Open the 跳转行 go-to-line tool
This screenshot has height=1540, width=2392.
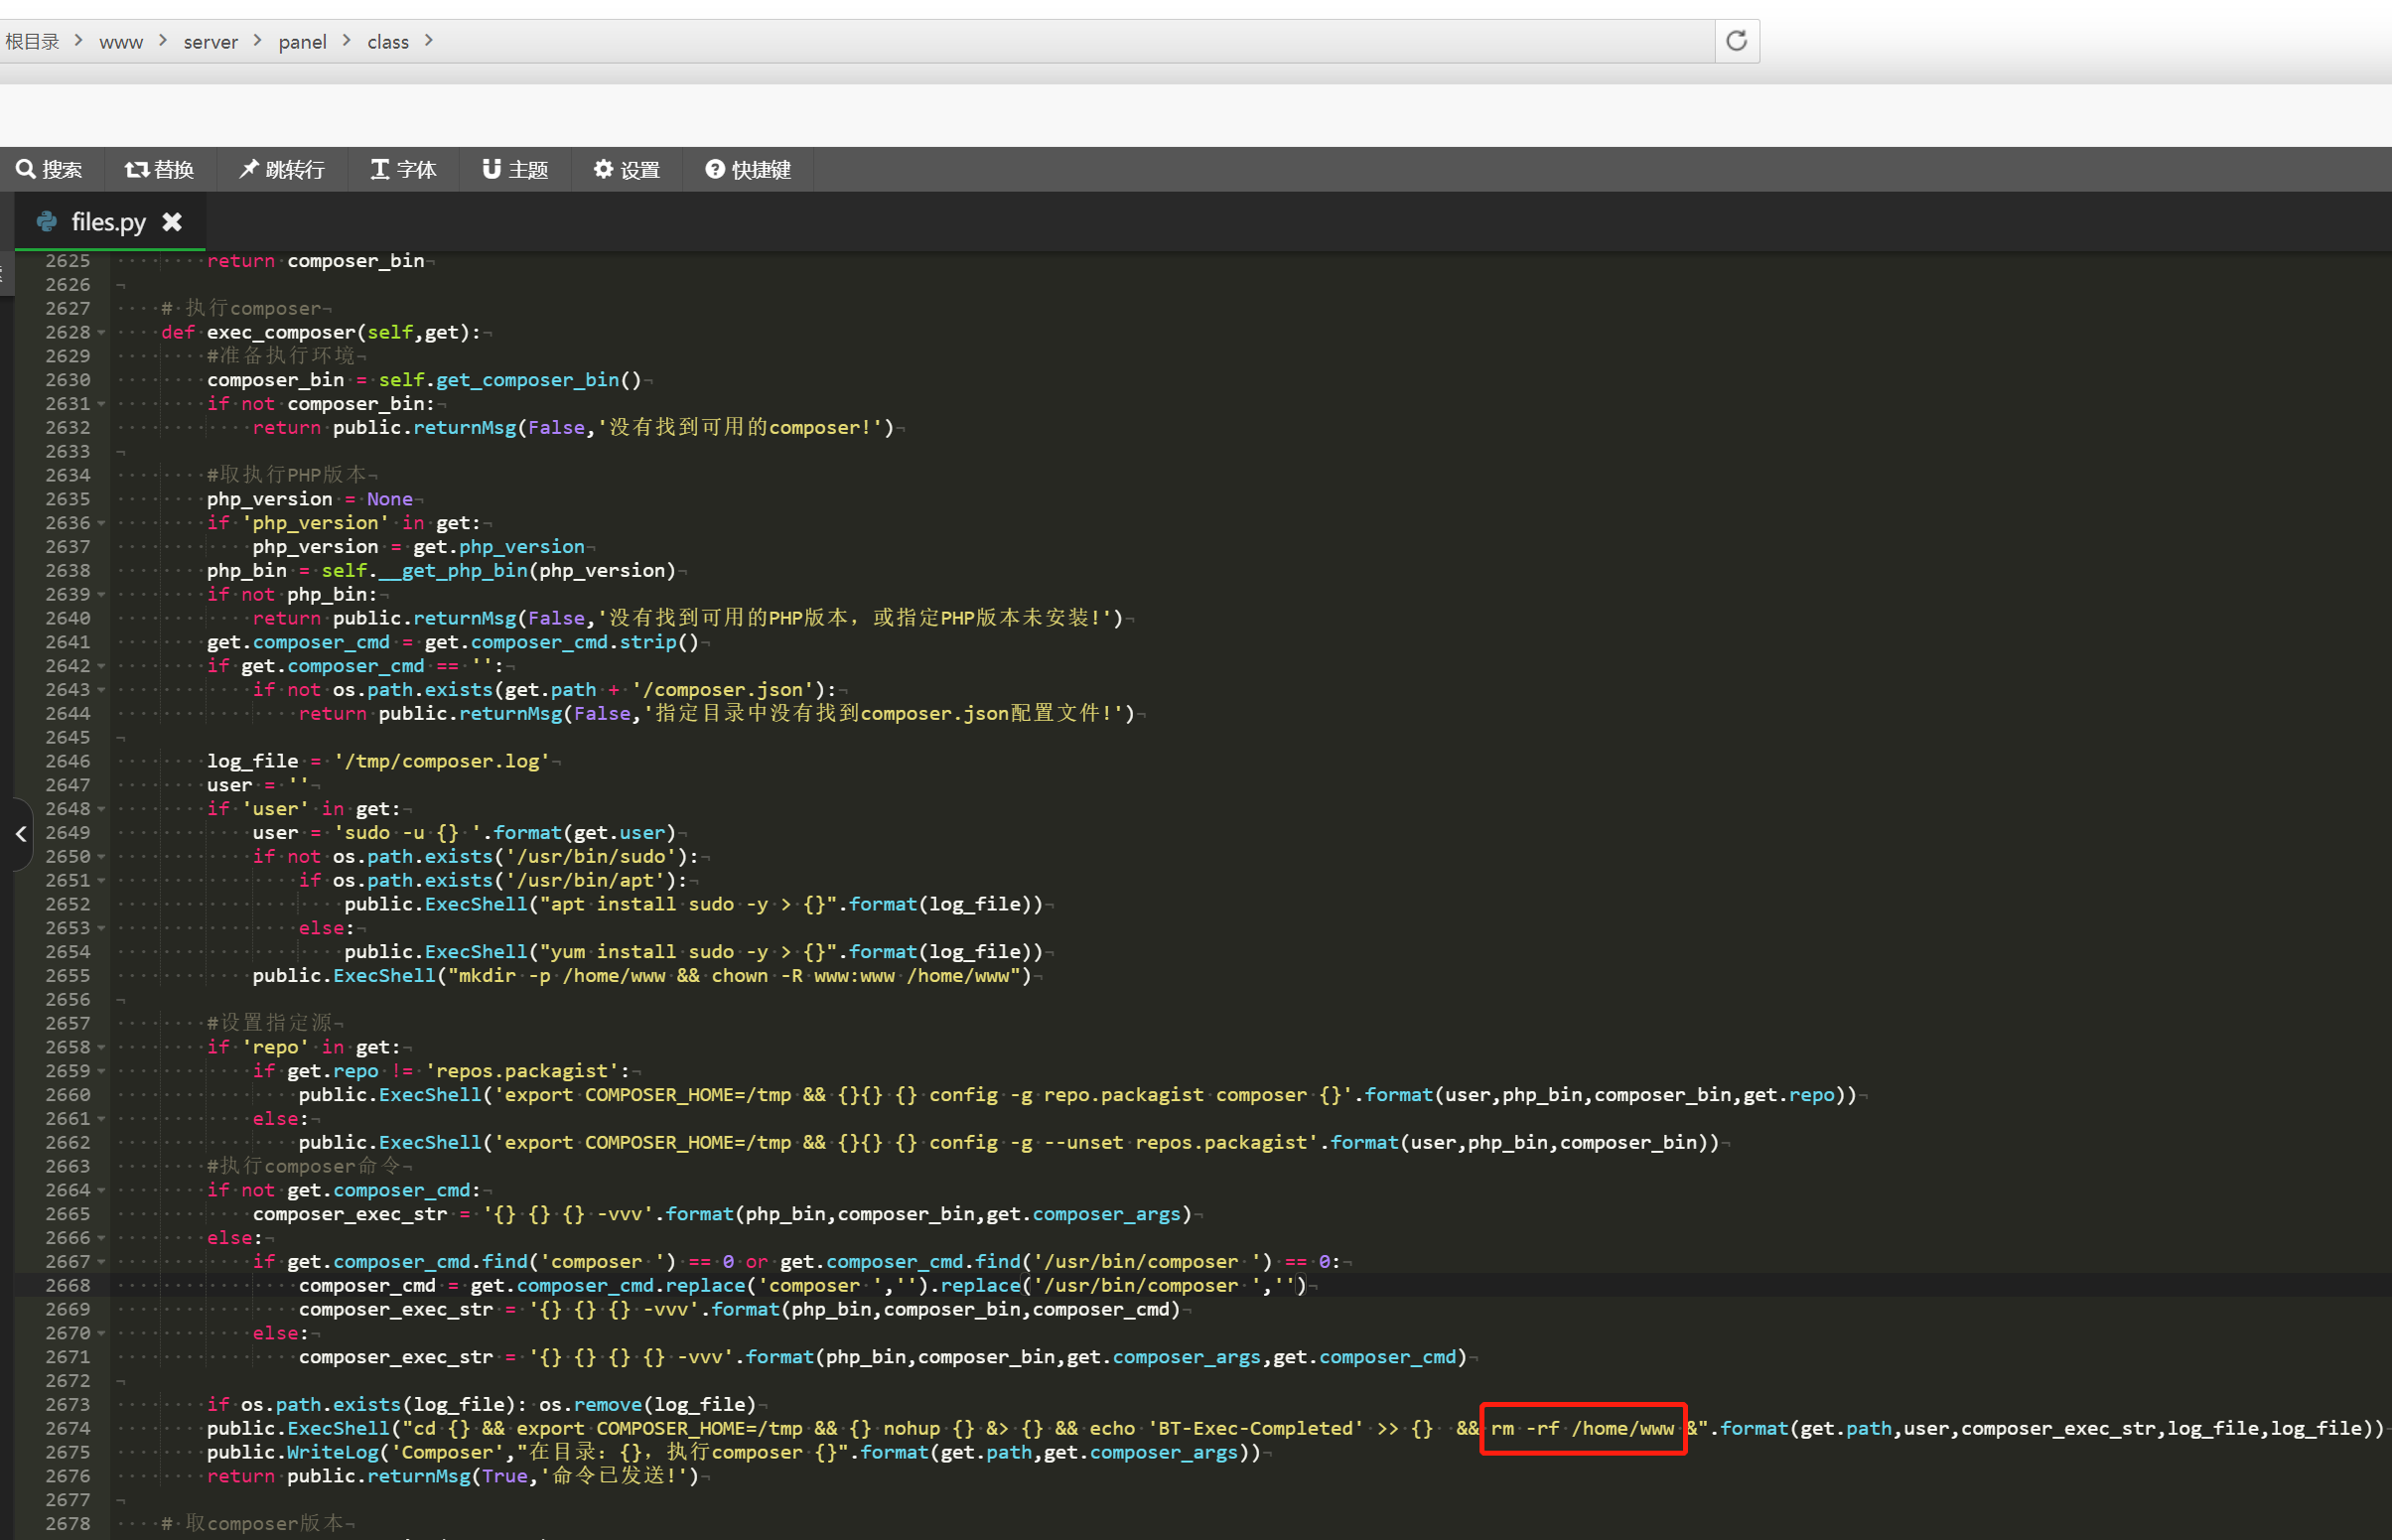tap(282, 170)
